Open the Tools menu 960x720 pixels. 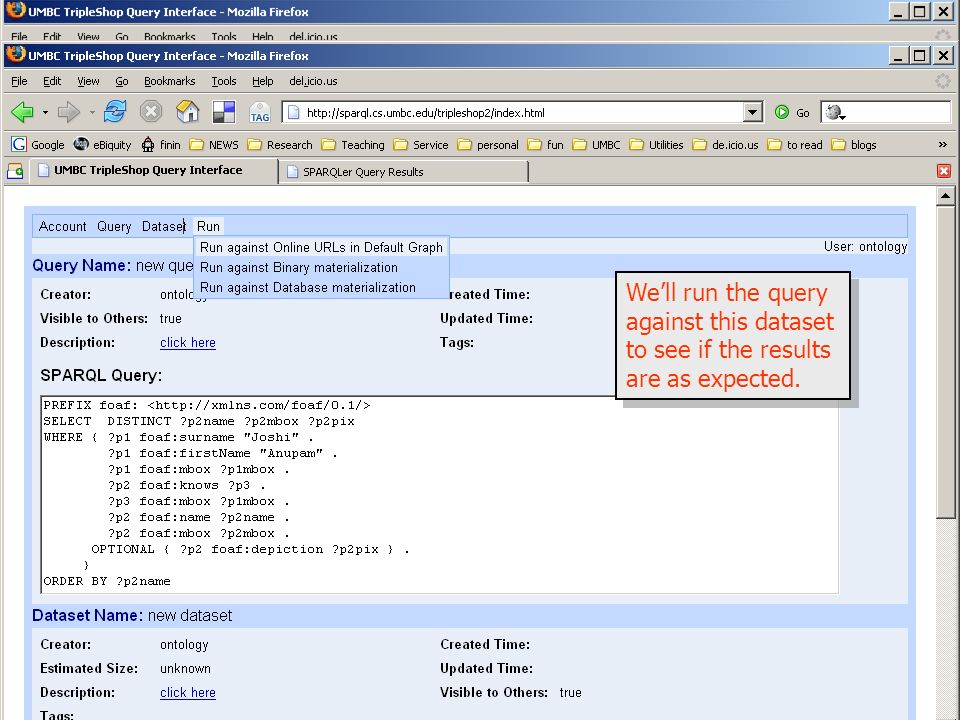click(x=223, y=81)
